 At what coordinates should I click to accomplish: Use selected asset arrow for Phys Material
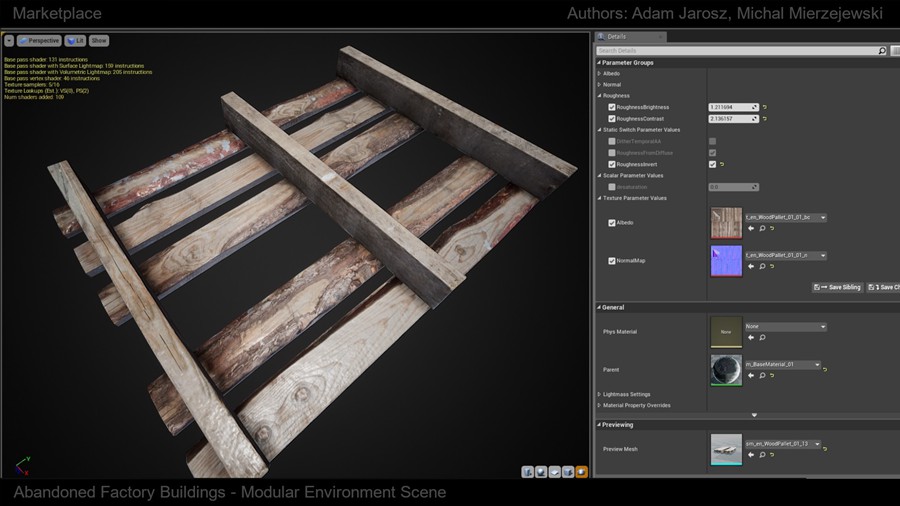(x=751, y=338)
